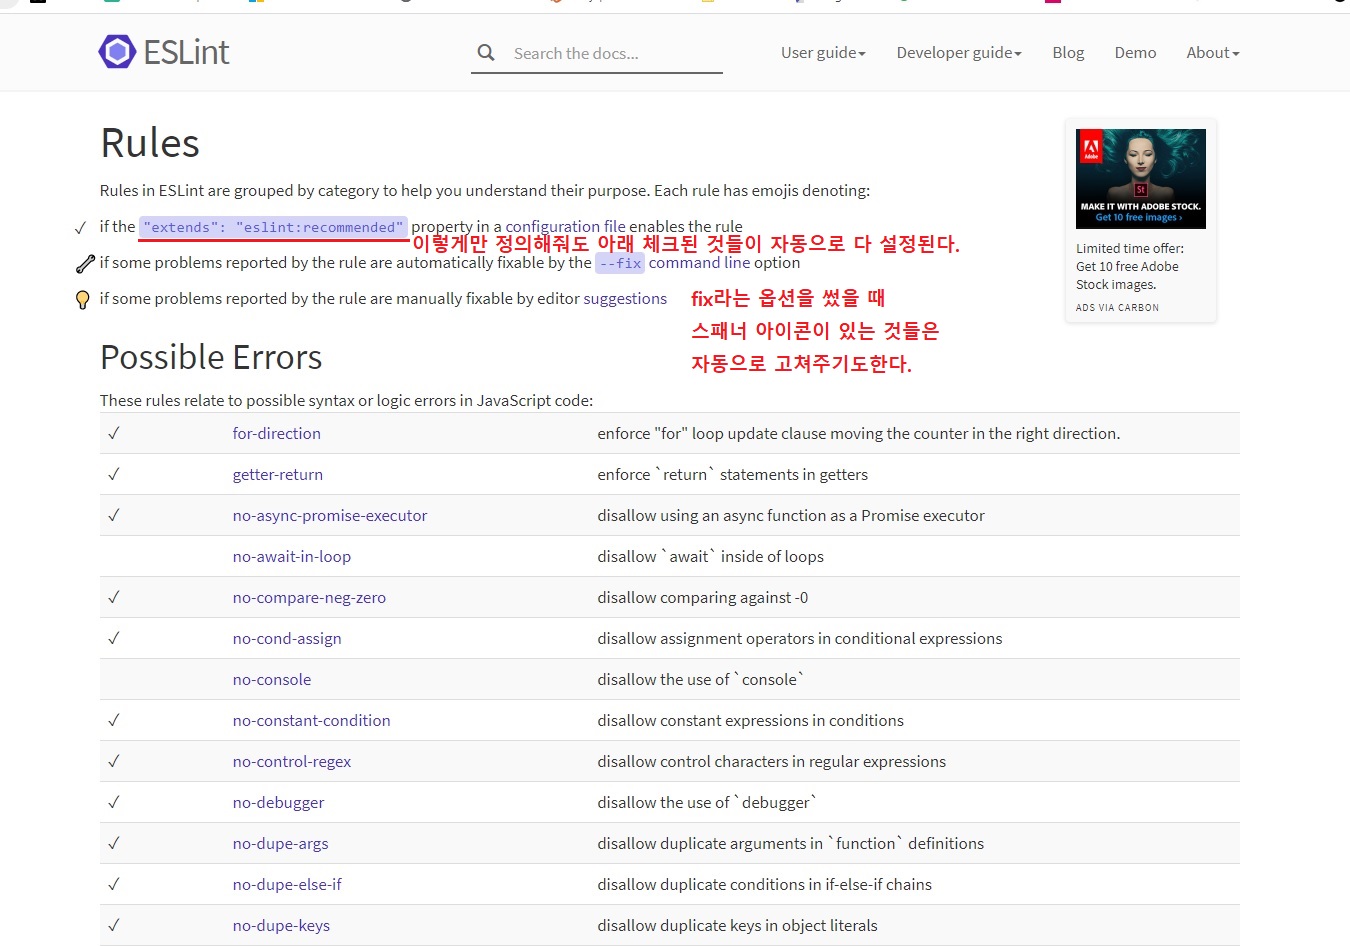This screenshot has width=1350, height=946.
Task: Expand the User guide dropdown
Action: tap(823, 53)
